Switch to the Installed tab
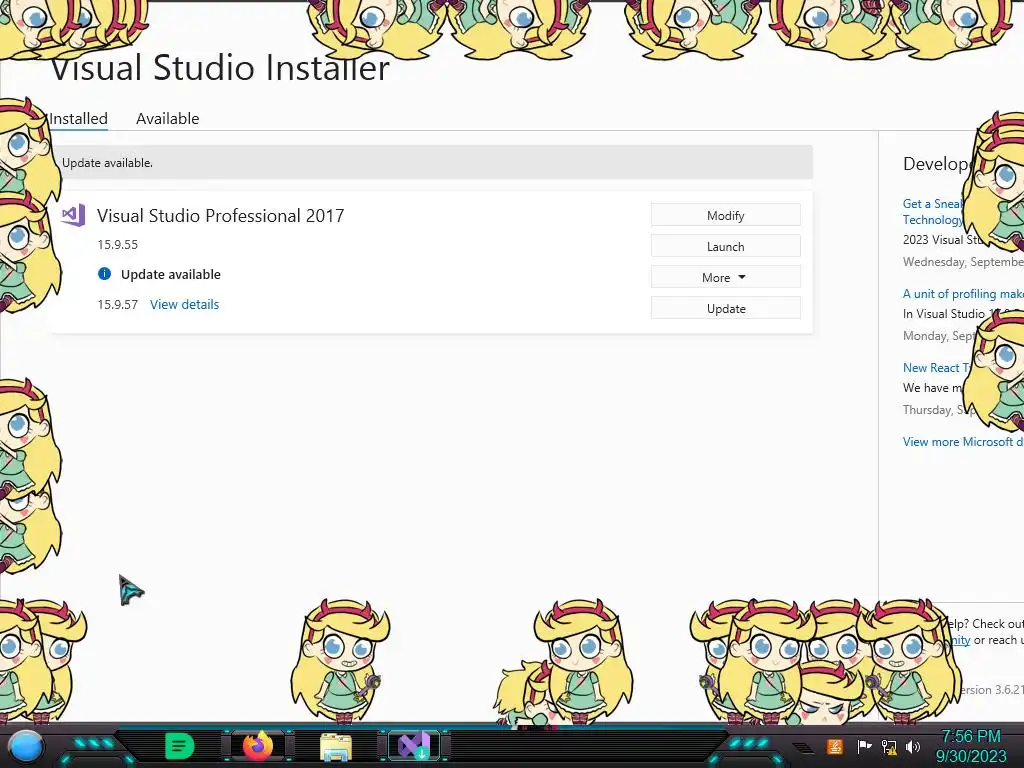Screen dimensions: 1024x768 point(78,119)
